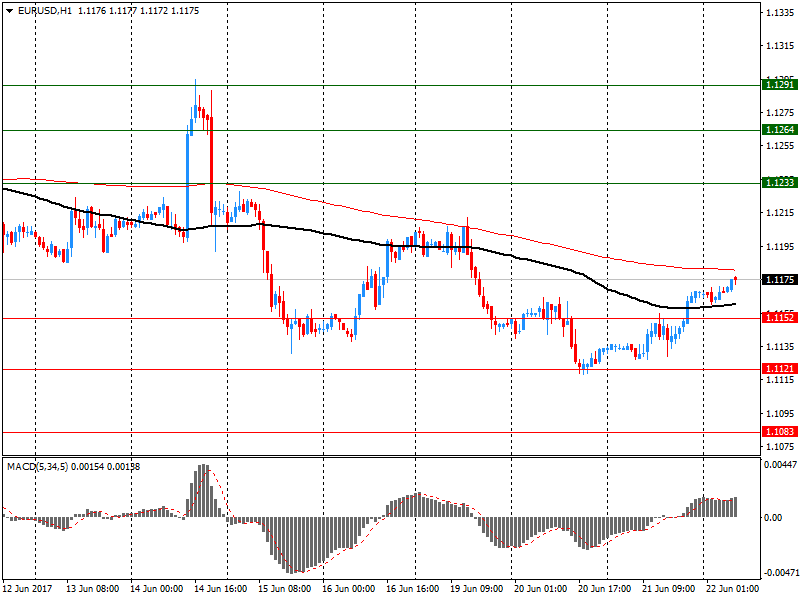This screenshot has height=600, width=800.
Task: Click the 14 Jun 16:00 time label
Action: pos(220,588)
